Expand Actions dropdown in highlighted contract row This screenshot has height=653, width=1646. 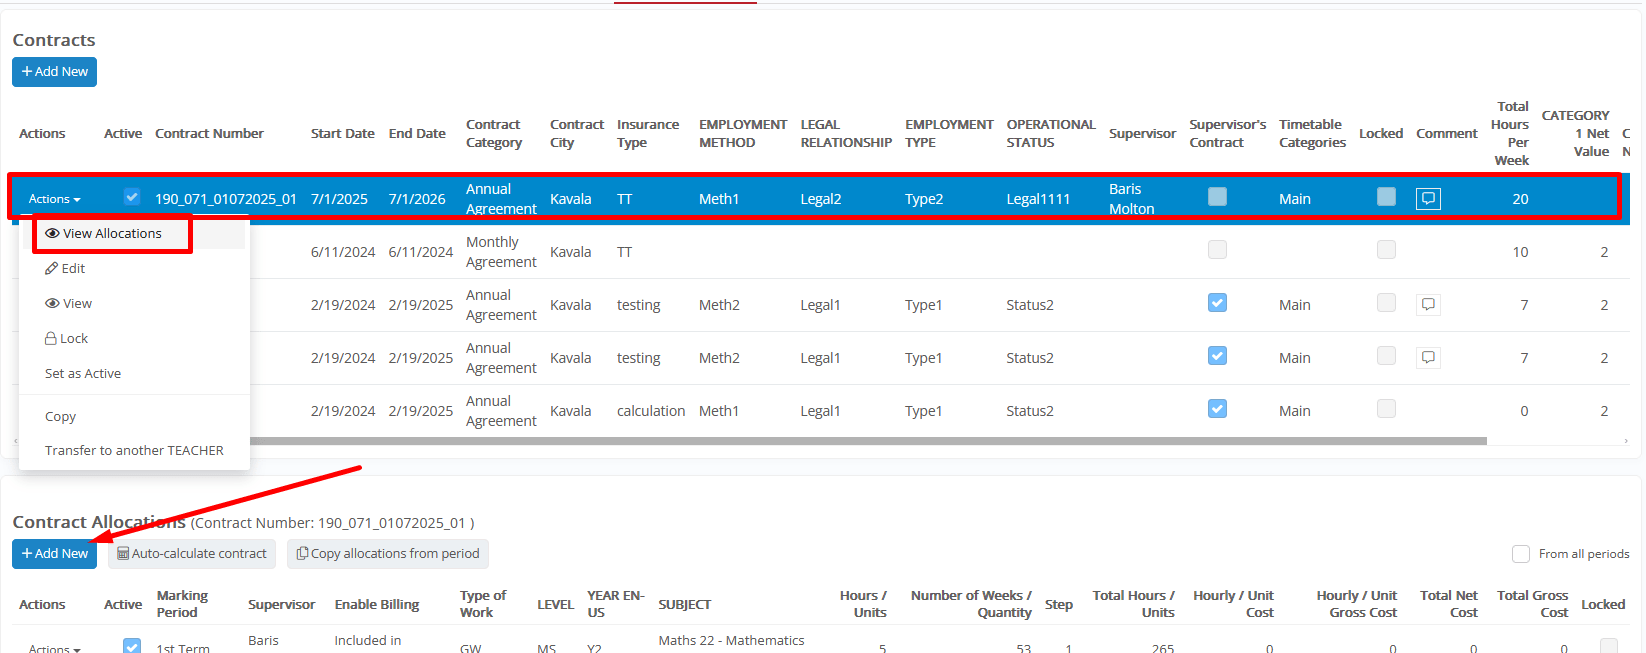coord(54,199)
